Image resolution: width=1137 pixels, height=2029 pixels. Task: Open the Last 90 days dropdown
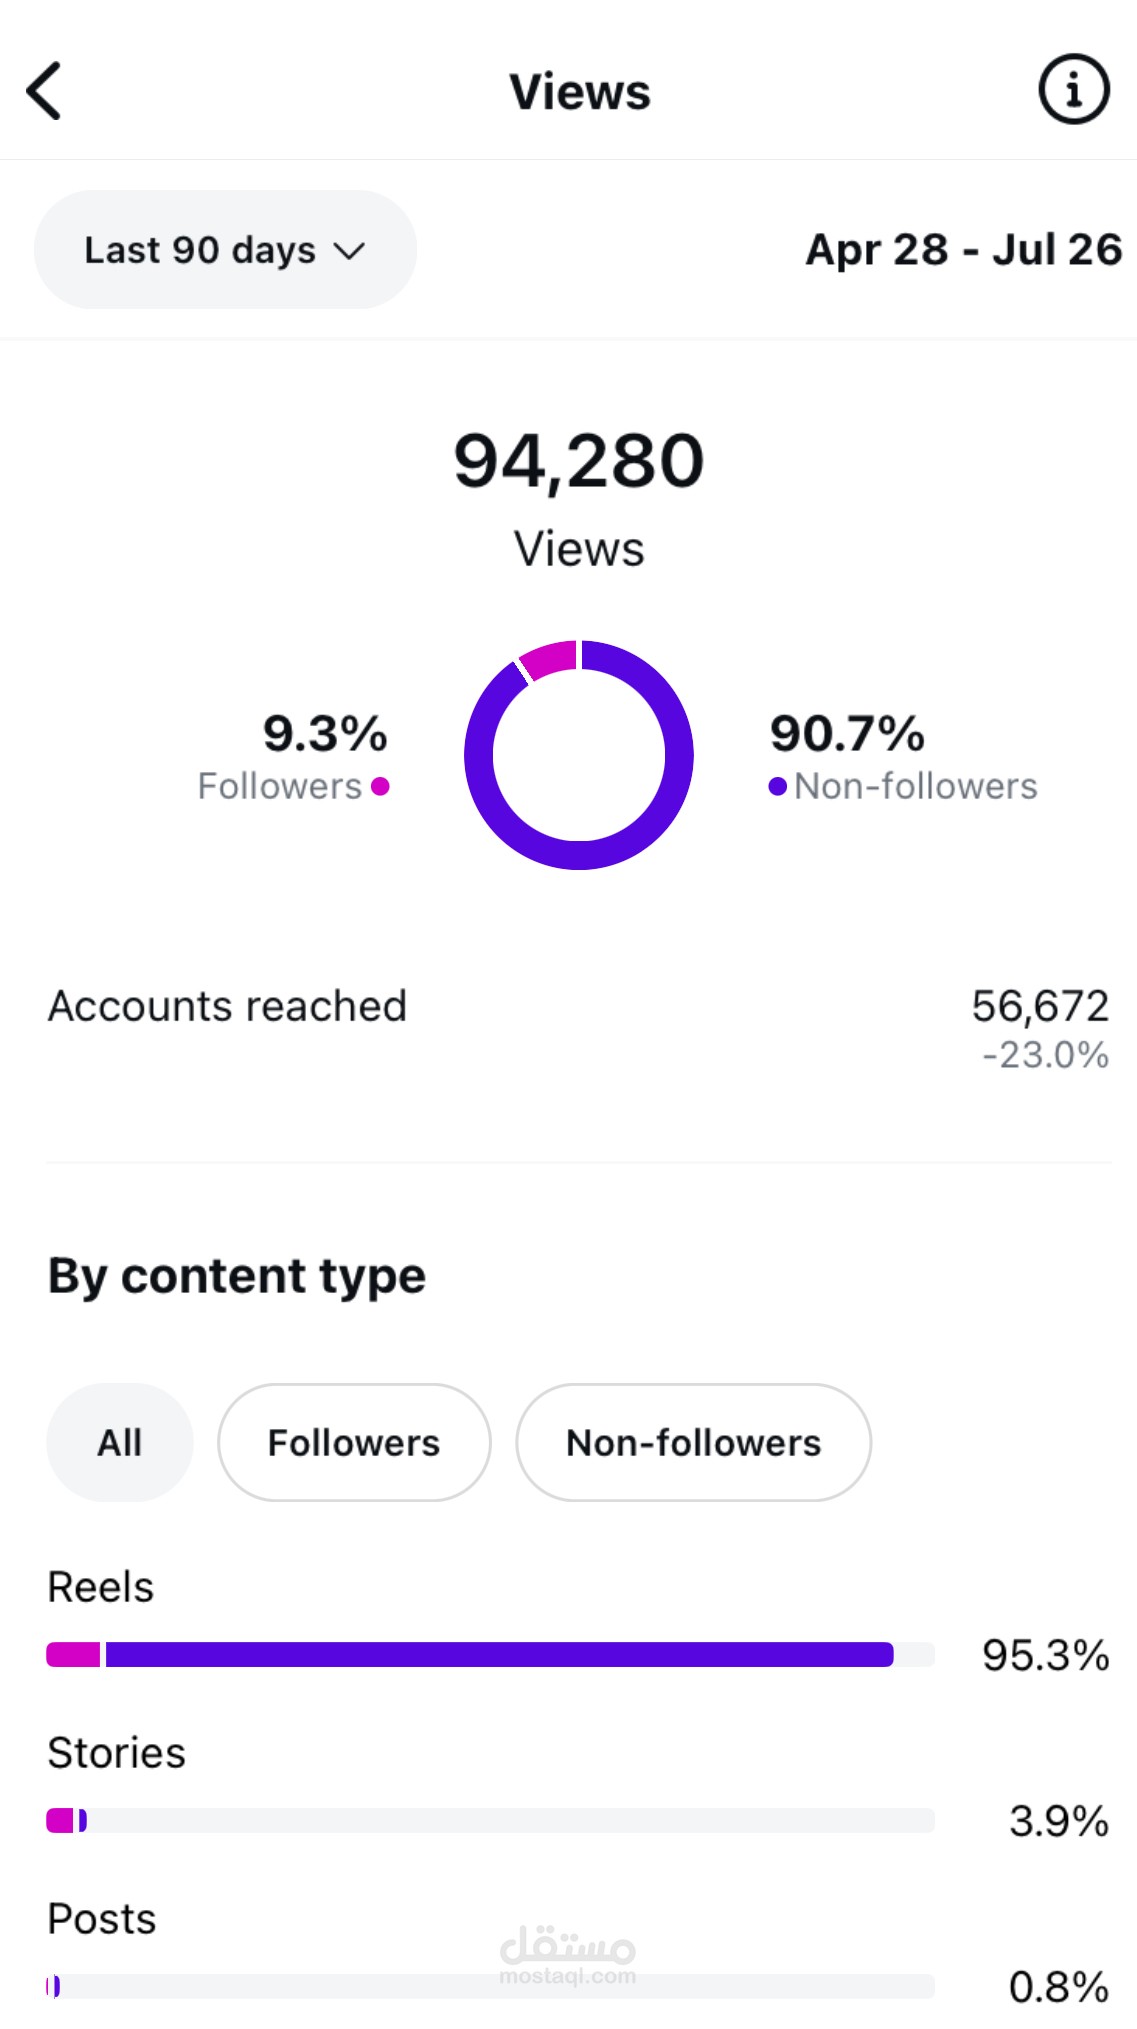pos(225,249)
